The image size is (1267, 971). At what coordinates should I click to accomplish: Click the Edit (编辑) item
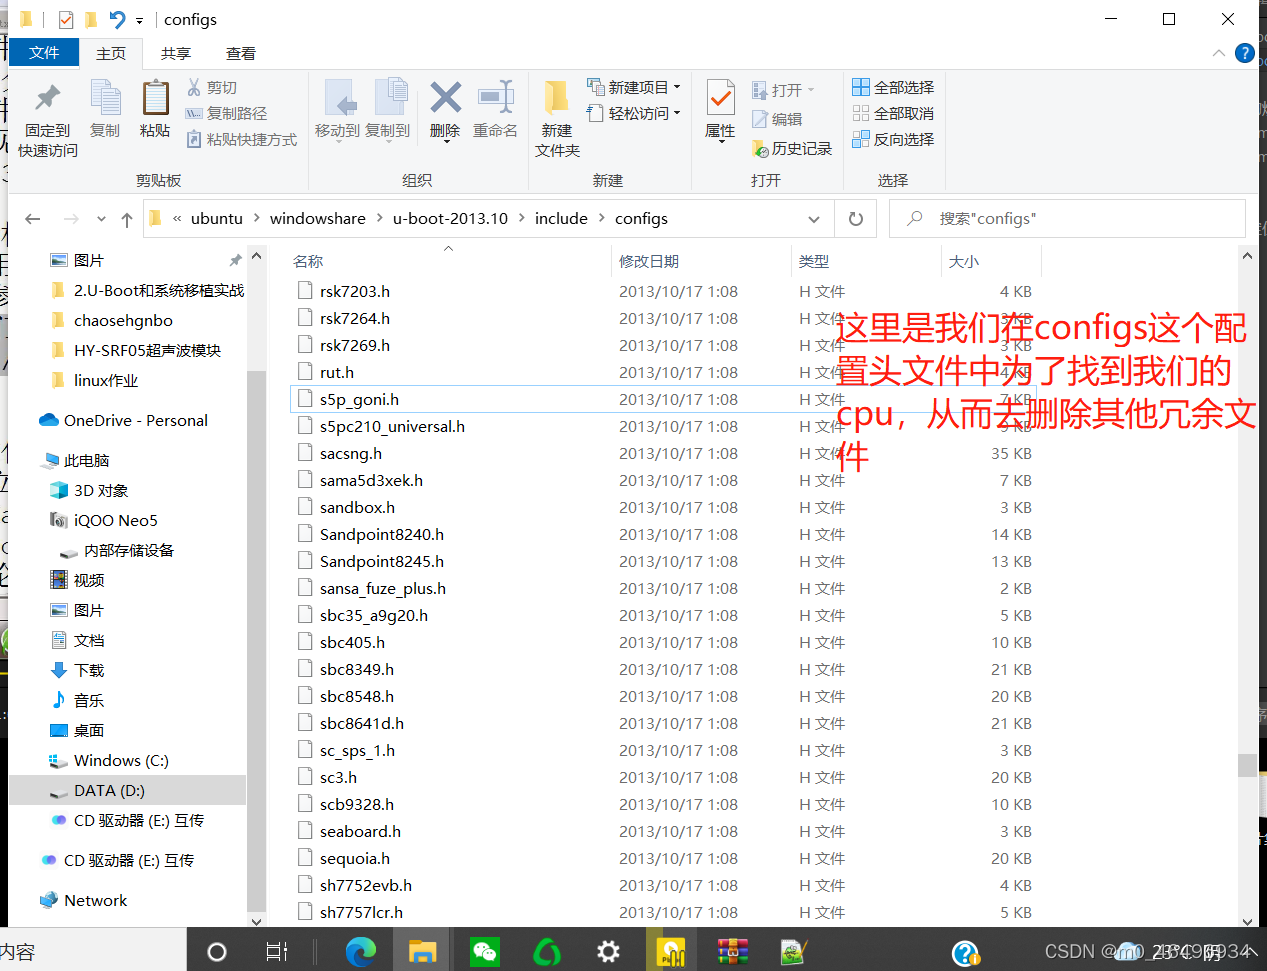click(x=777, y=119)
